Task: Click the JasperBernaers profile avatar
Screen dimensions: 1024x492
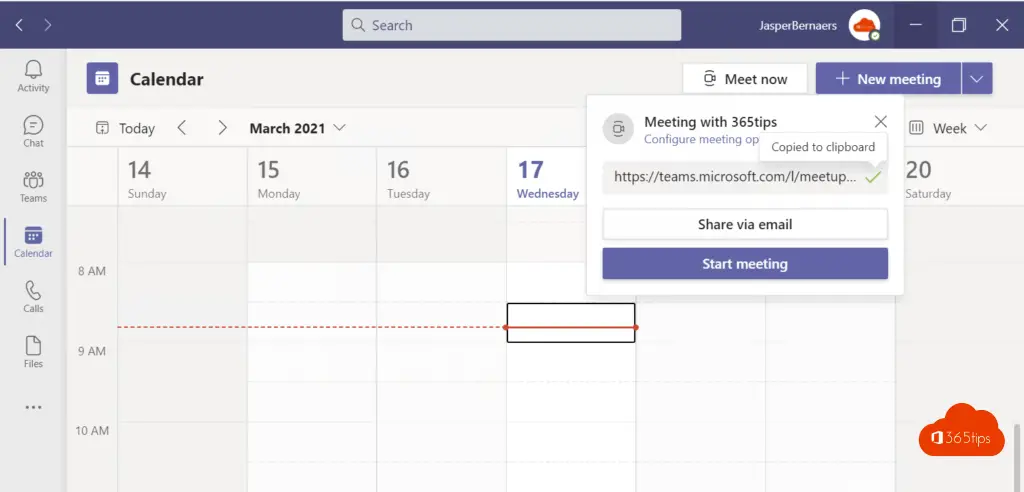Action: point(863,25)
